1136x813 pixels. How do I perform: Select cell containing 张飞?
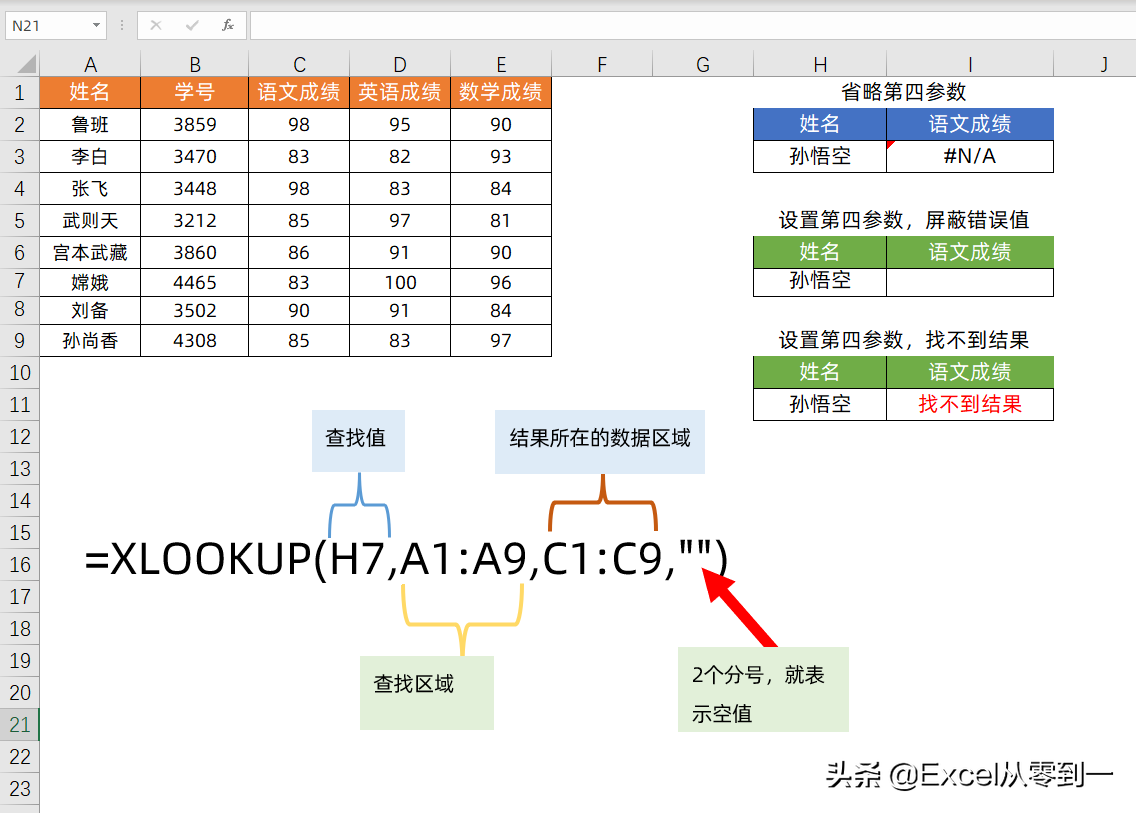90,188
